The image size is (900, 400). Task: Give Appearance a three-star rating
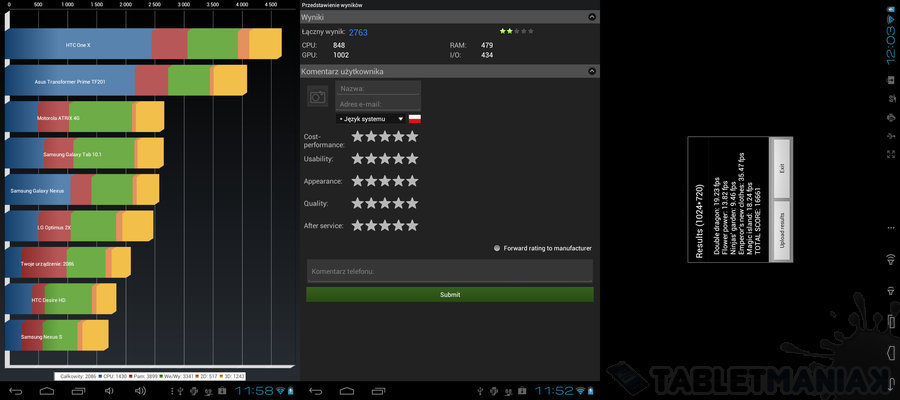(385, 181)
